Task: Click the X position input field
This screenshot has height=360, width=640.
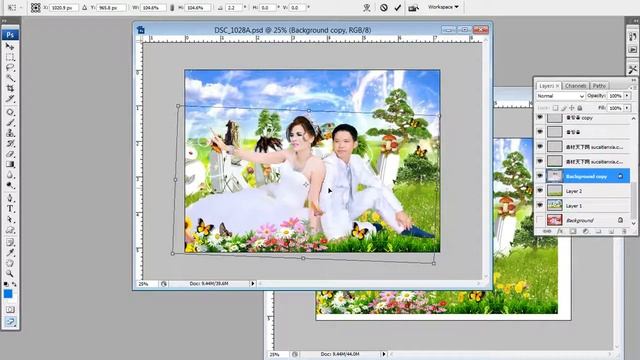Action: point(64,7)
